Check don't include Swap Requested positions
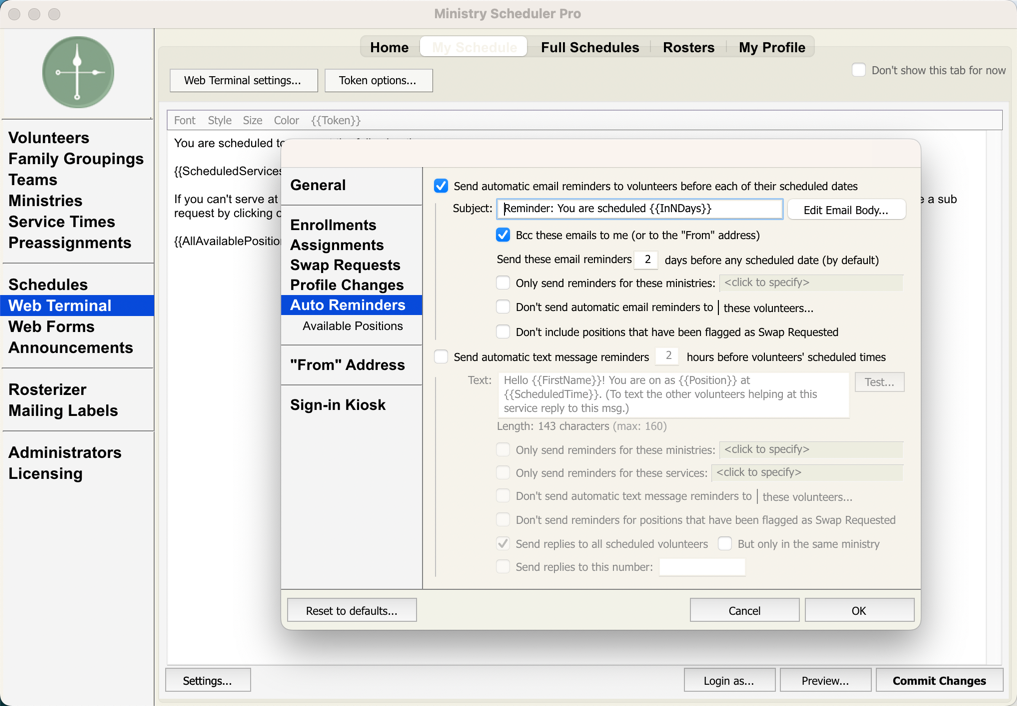Screen dimensions: 1017x706 coord(503,332)
